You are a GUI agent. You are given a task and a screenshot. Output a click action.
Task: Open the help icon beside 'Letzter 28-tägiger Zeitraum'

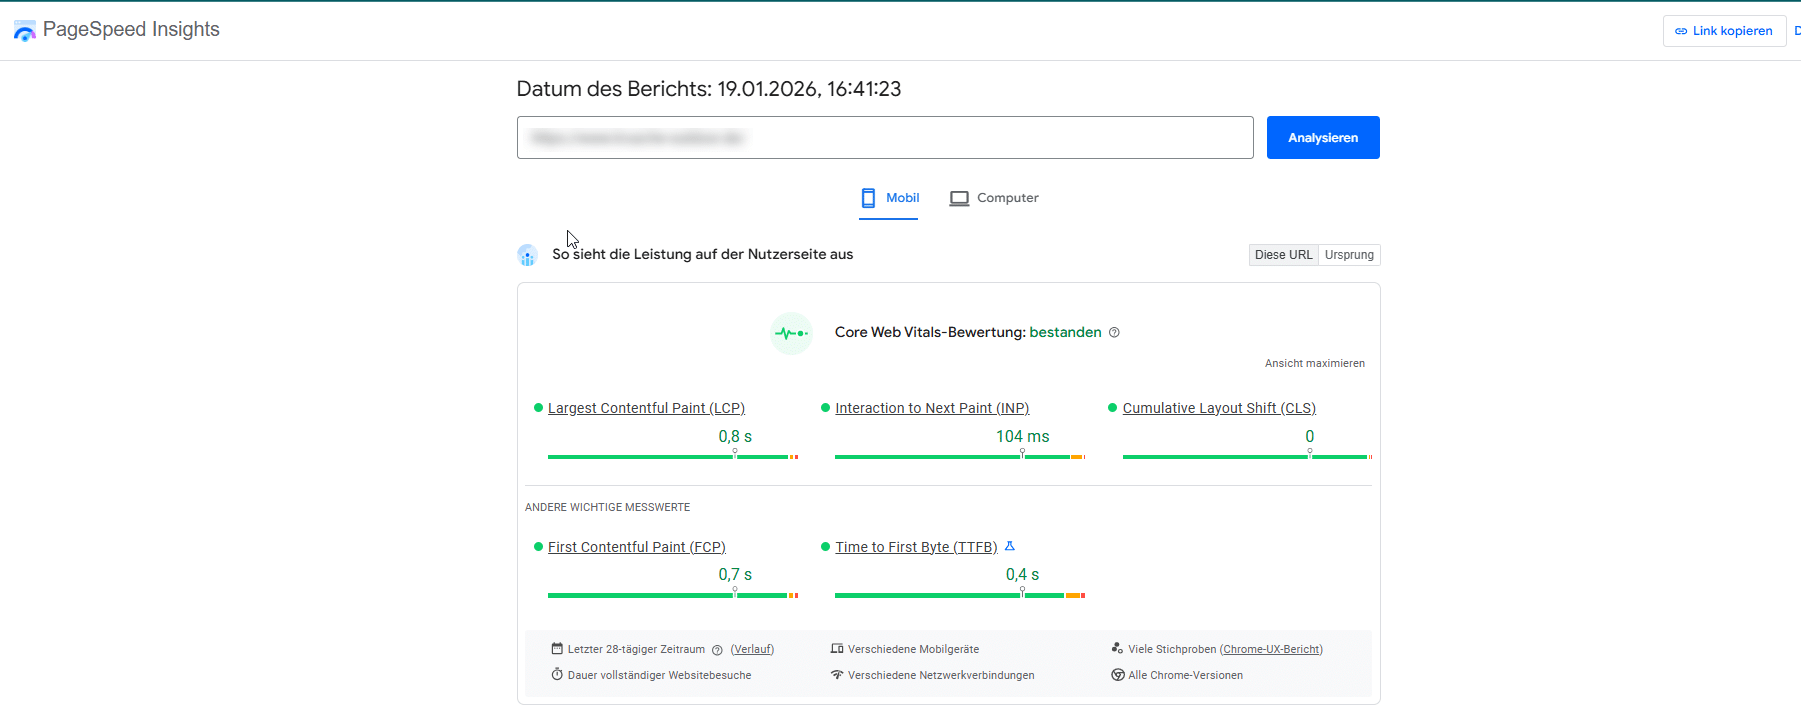(717, 650)
